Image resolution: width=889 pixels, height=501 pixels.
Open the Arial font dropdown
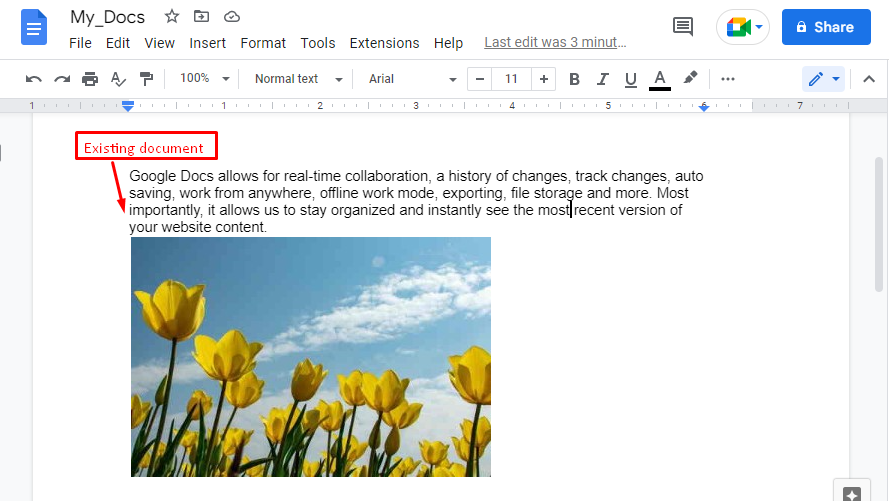click(x=412, y=79)
